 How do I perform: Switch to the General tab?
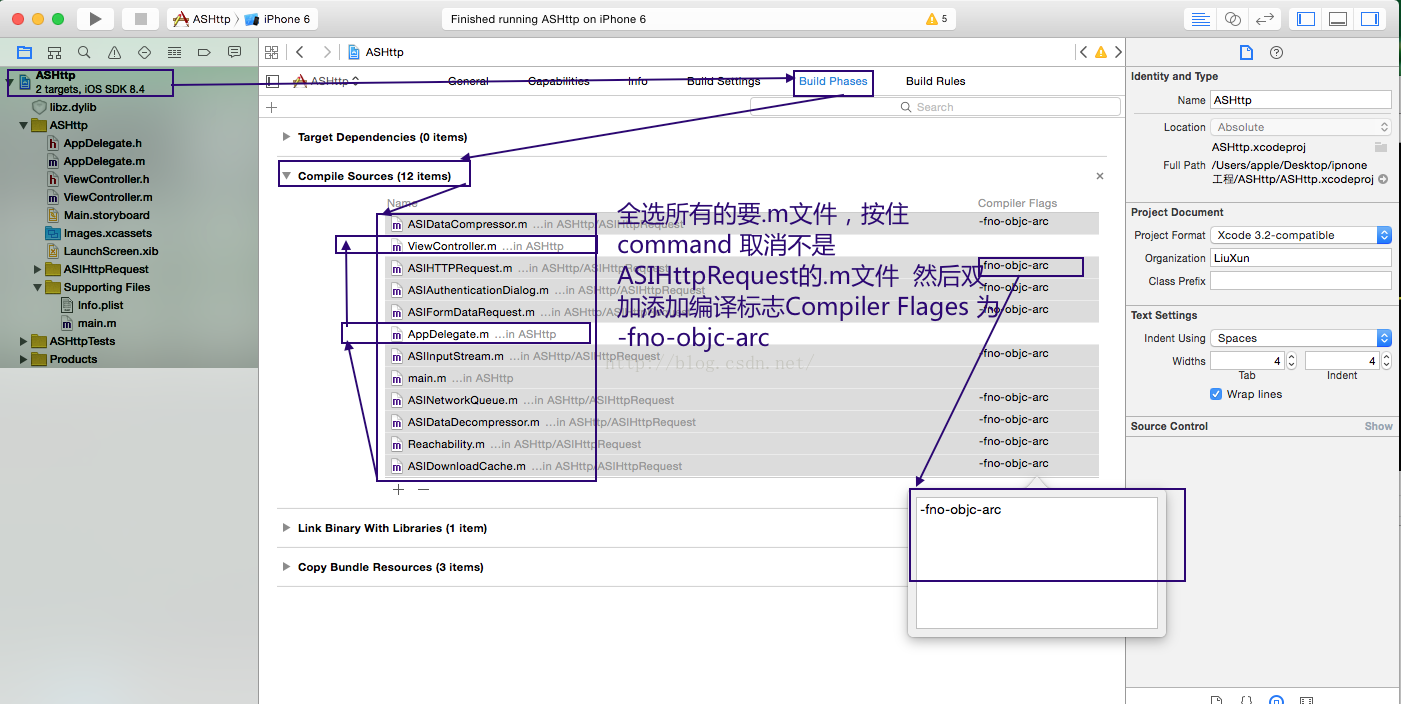pyautogui.click(x=468, y=81)
